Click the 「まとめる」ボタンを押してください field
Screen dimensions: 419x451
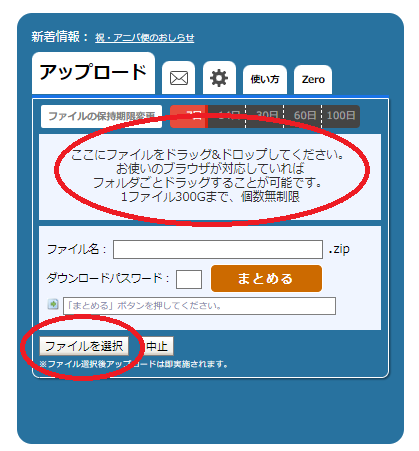click(x=199, y=306)
